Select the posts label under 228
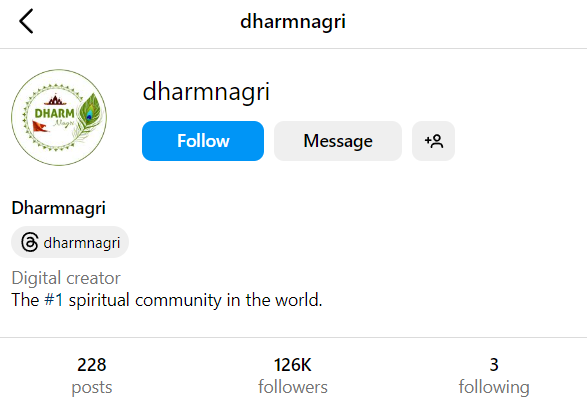The height and width of the screenshot is (407, 587). pyautogui.click(x=92, y=388)
